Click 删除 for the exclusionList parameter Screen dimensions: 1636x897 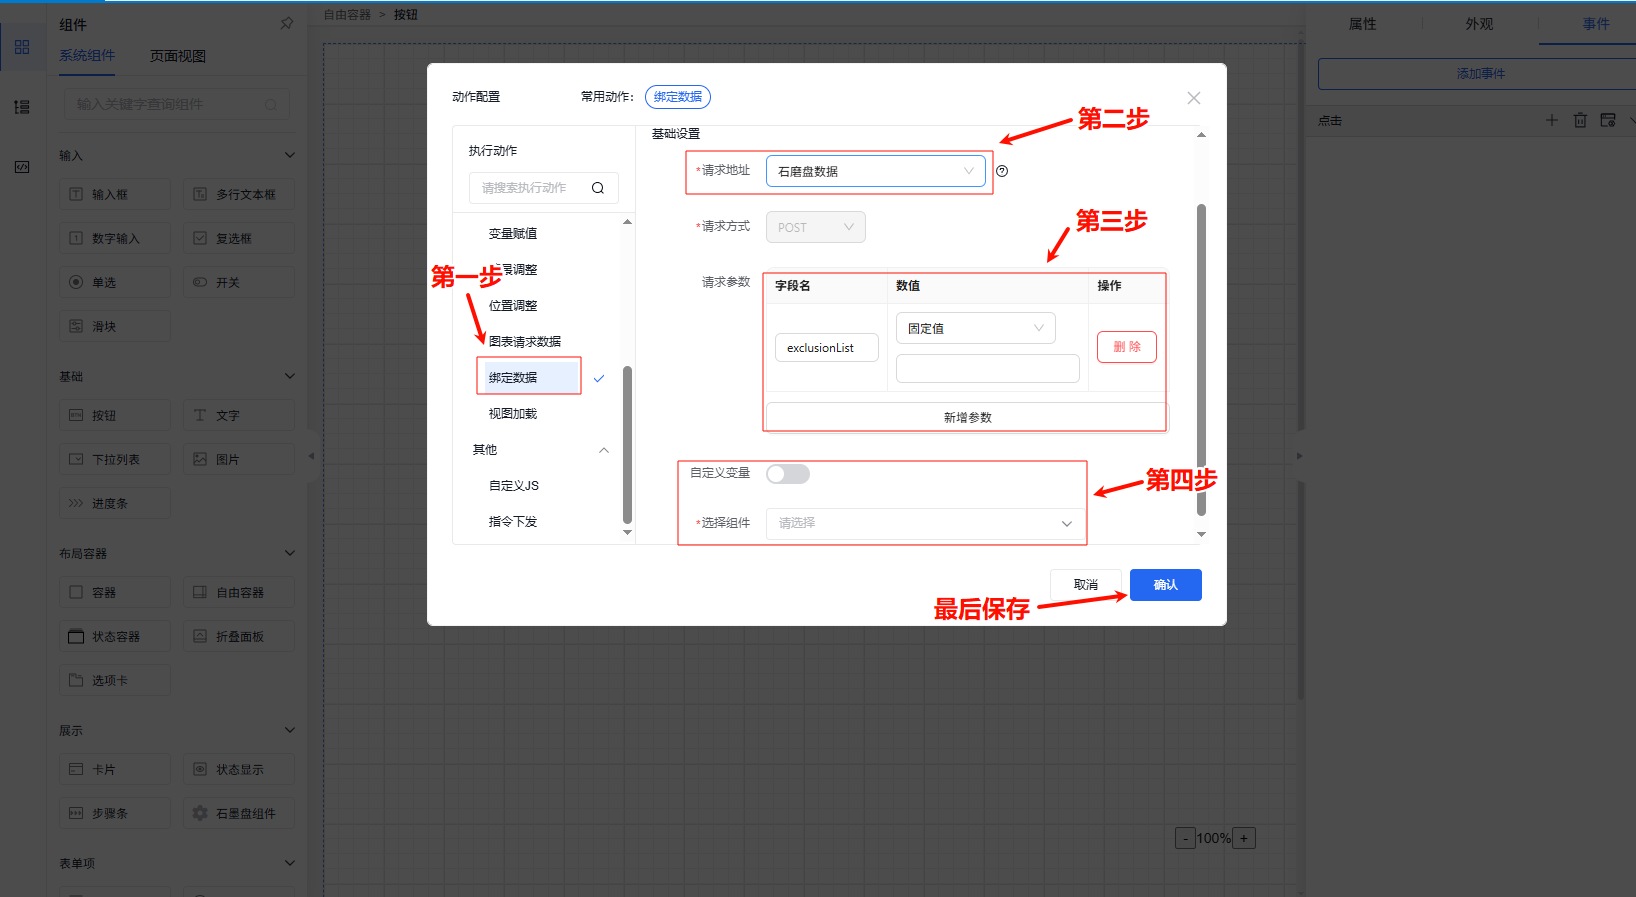1127,347
